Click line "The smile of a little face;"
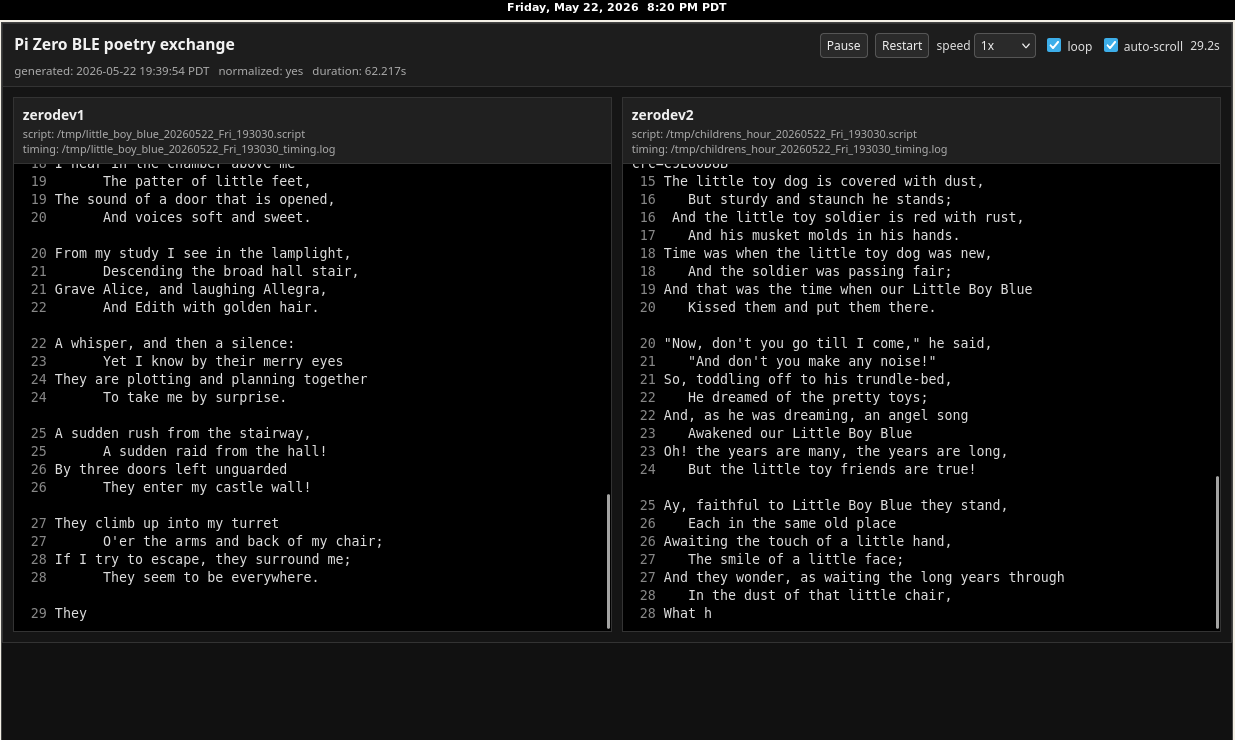 pos(796,559)
